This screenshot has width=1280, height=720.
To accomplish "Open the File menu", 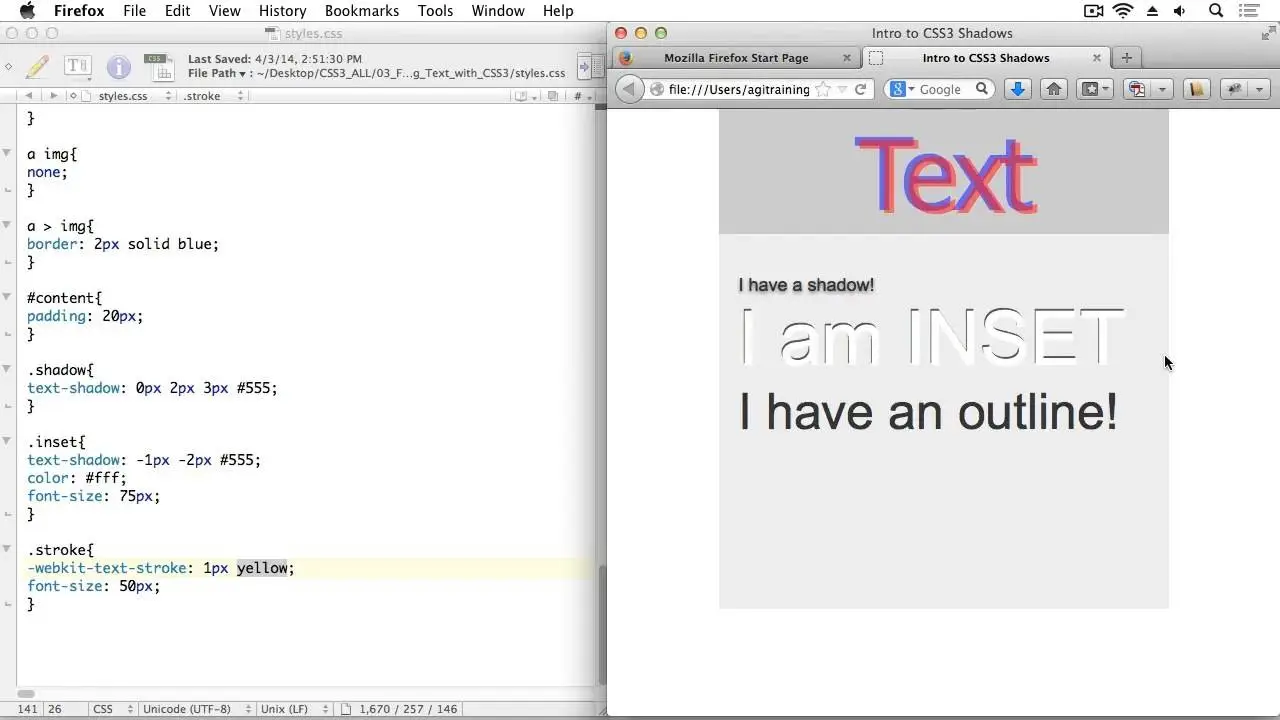I will [134, 11].
